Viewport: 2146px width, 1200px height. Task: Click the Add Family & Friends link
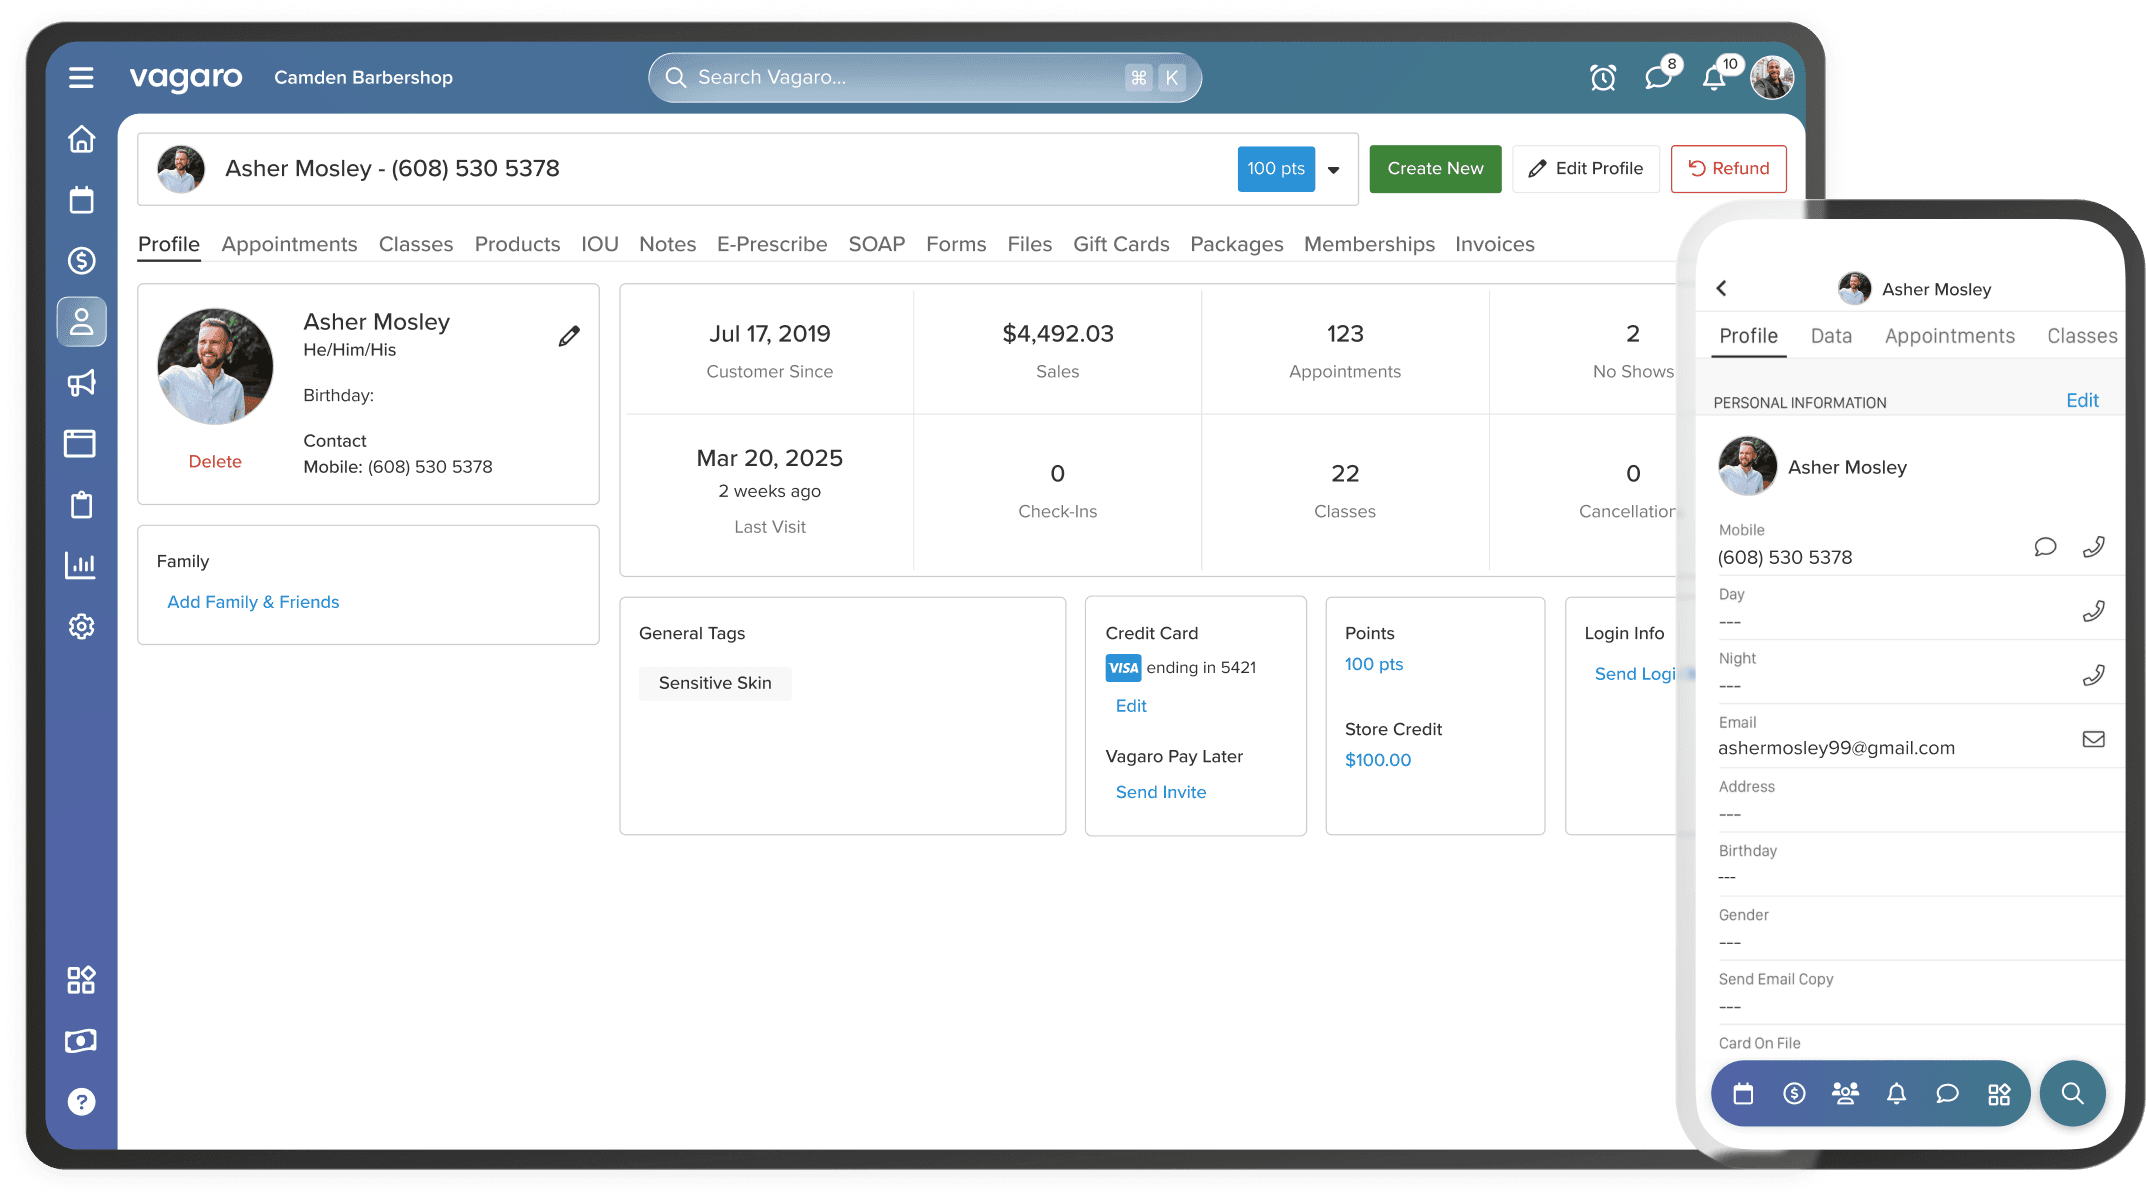point(253,602)
